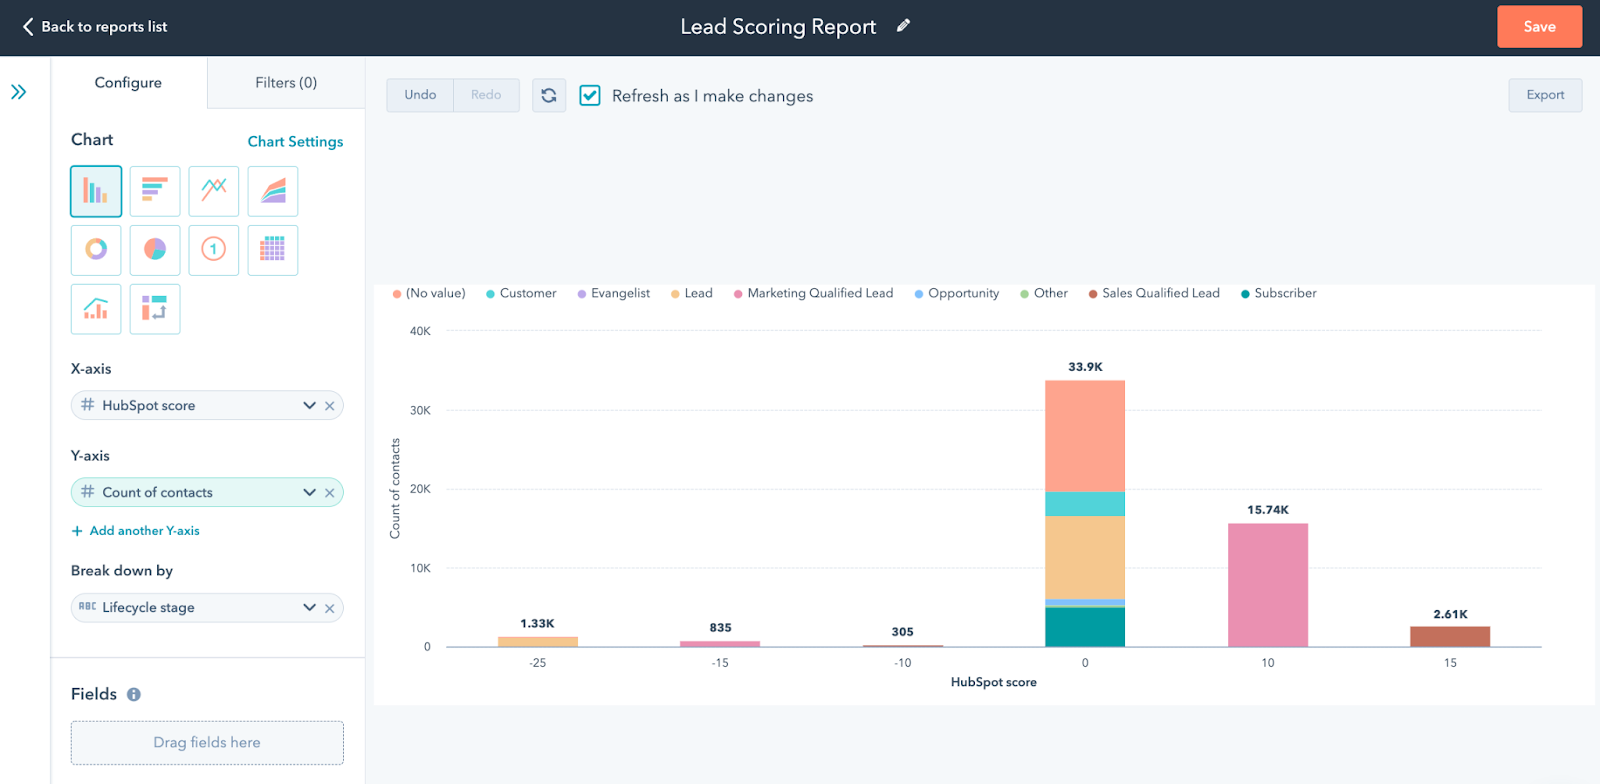
Task: Switch to the Configure tab
Action: [x=128, y=83]
